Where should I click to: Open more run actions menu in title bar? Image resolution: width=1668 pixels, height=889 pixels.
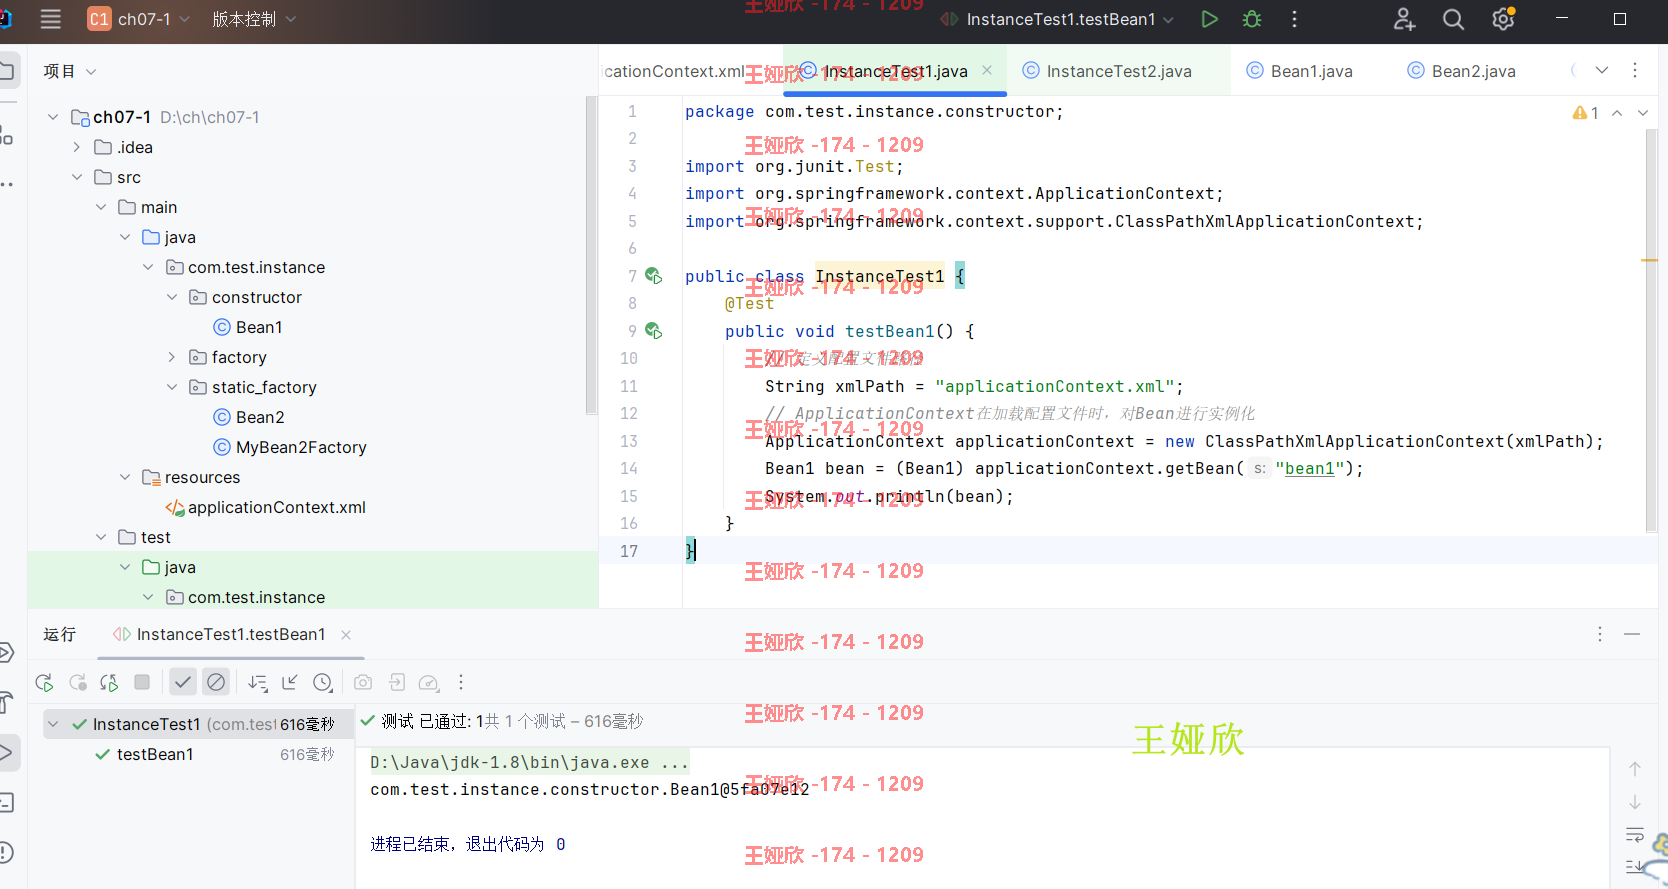pos(1294,19)
